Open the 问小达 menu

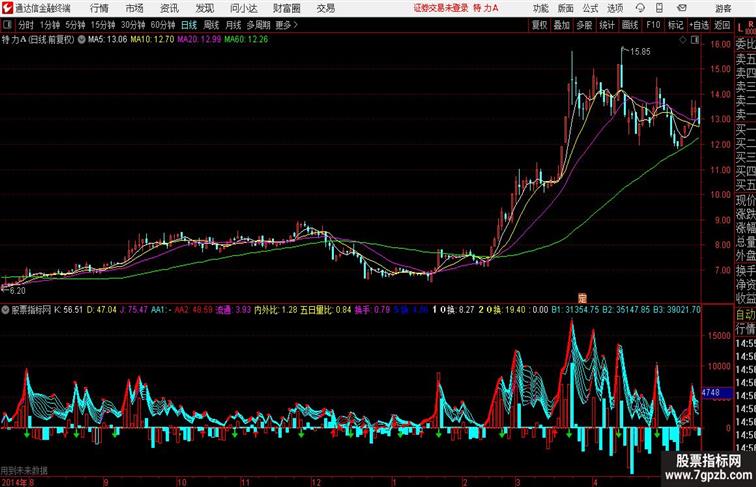click(x=243, y=8)
